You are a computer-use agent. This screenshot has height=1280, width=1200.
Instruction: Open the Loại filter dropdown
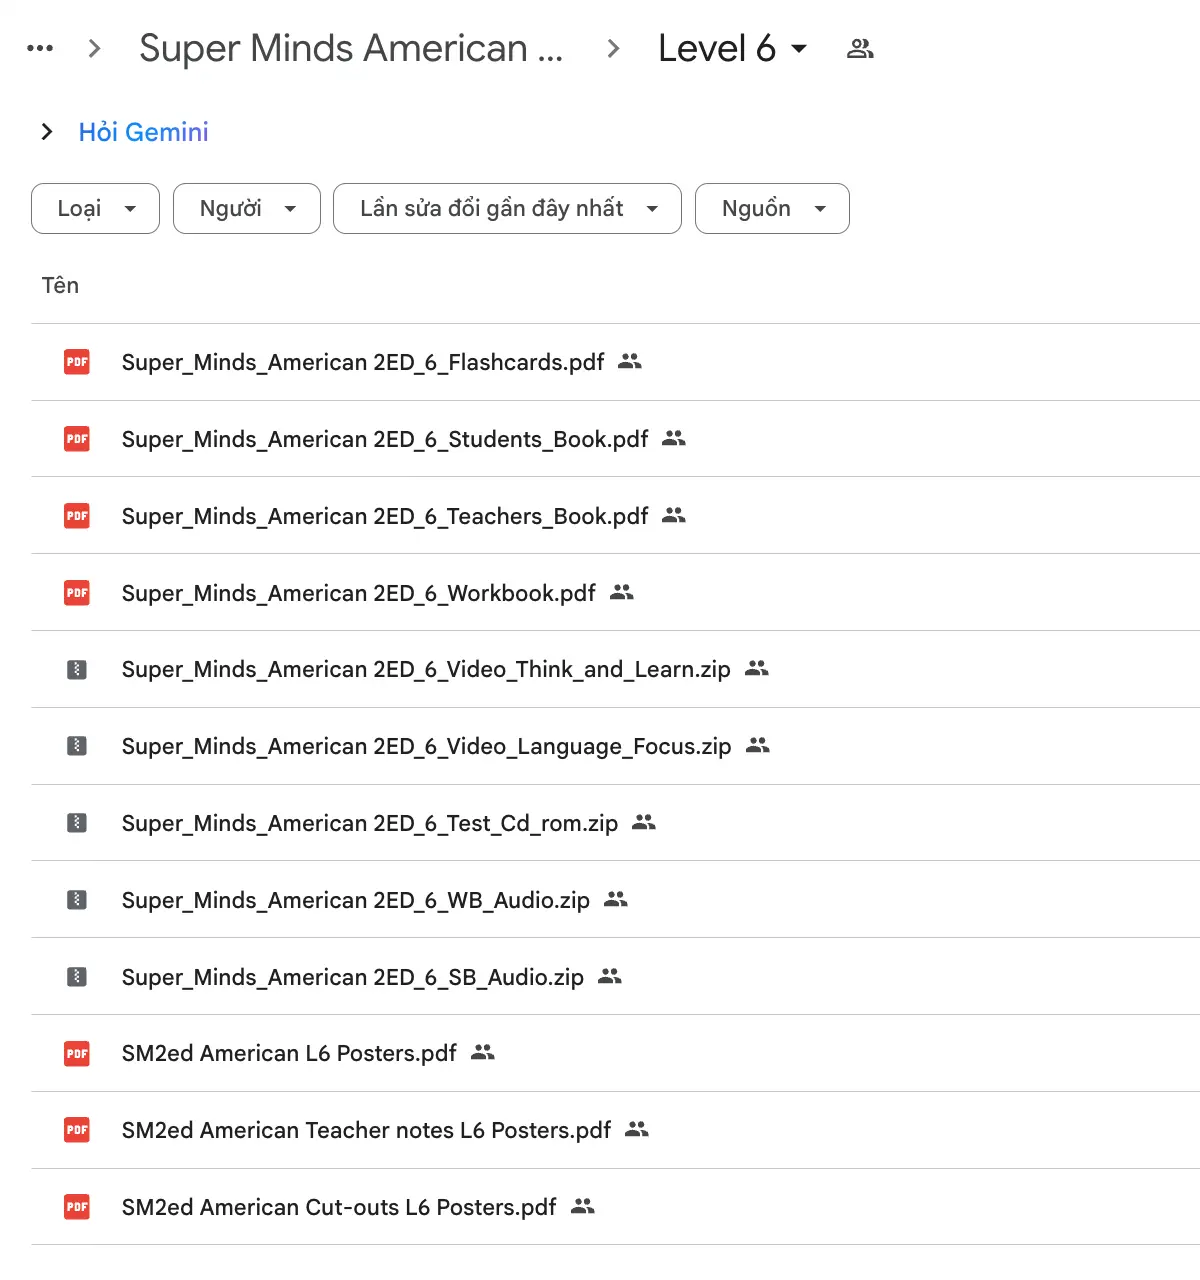pyautogui.click(x=95, y=208)
